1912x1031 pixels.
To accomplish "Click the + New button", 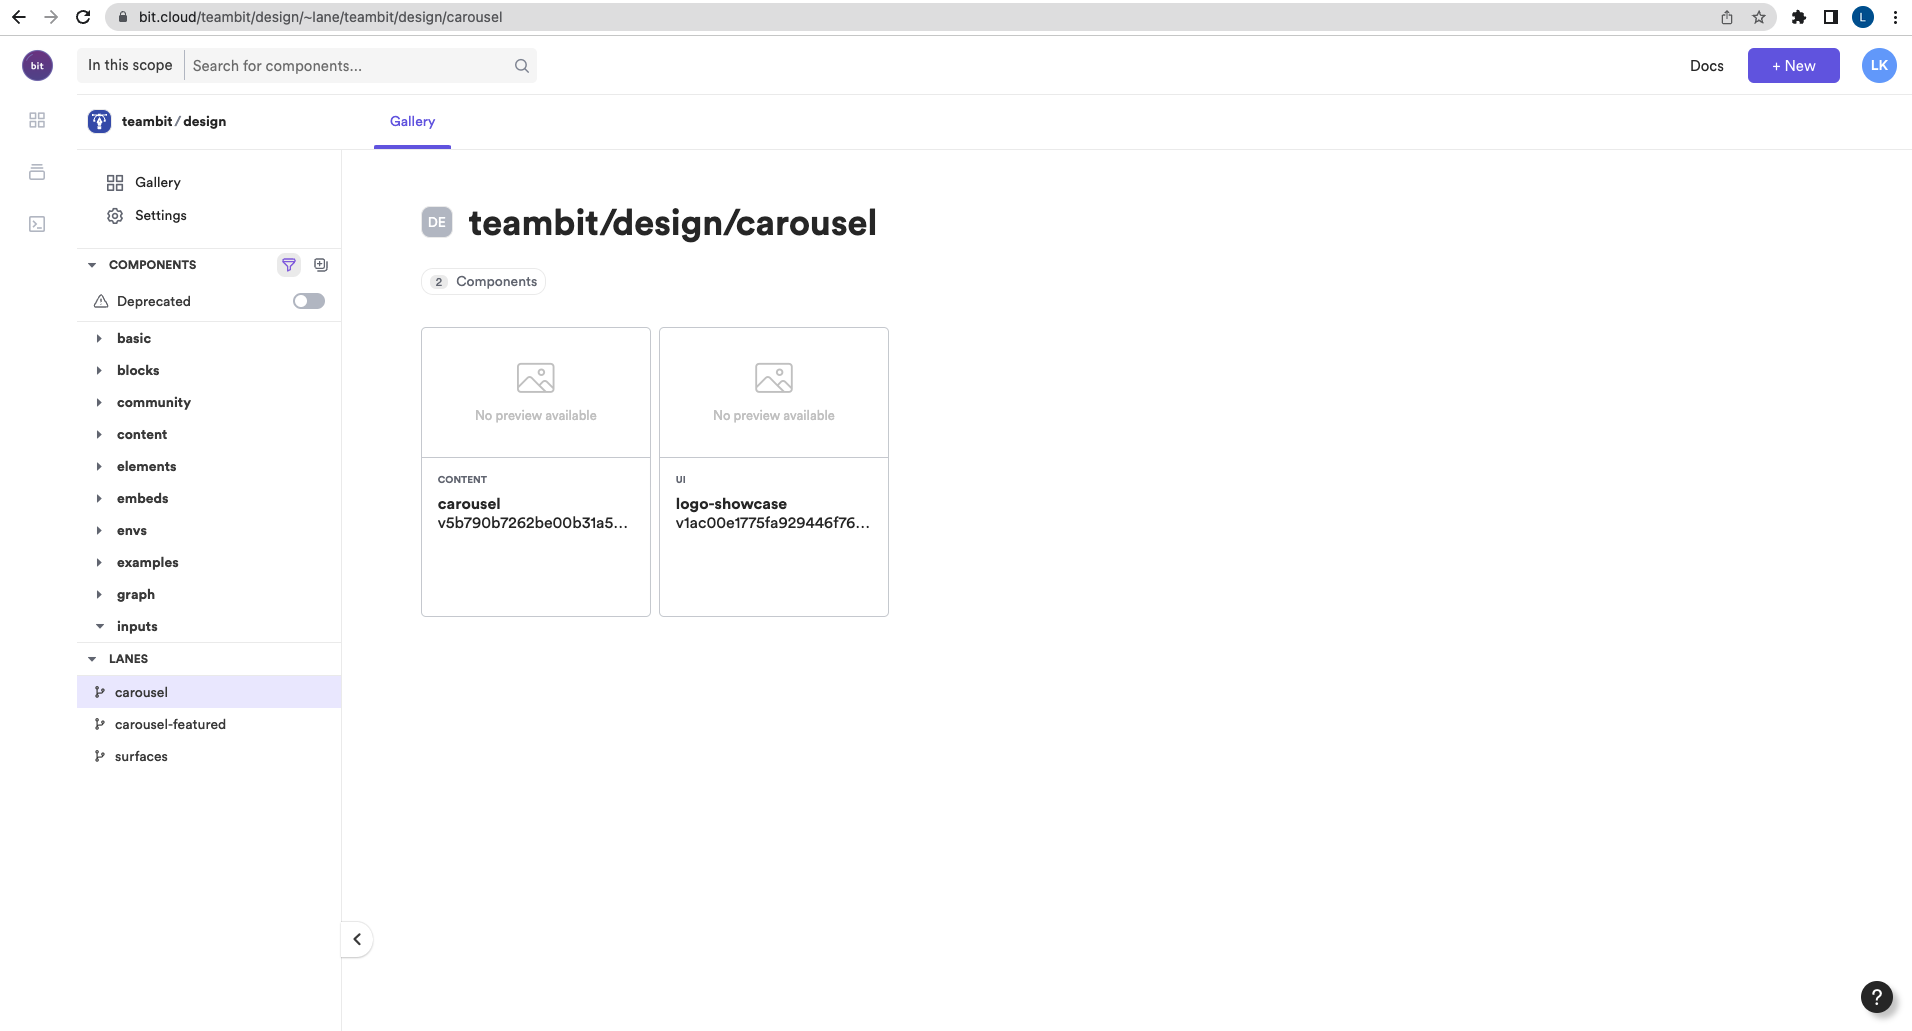I will [x=1793, y=66].
